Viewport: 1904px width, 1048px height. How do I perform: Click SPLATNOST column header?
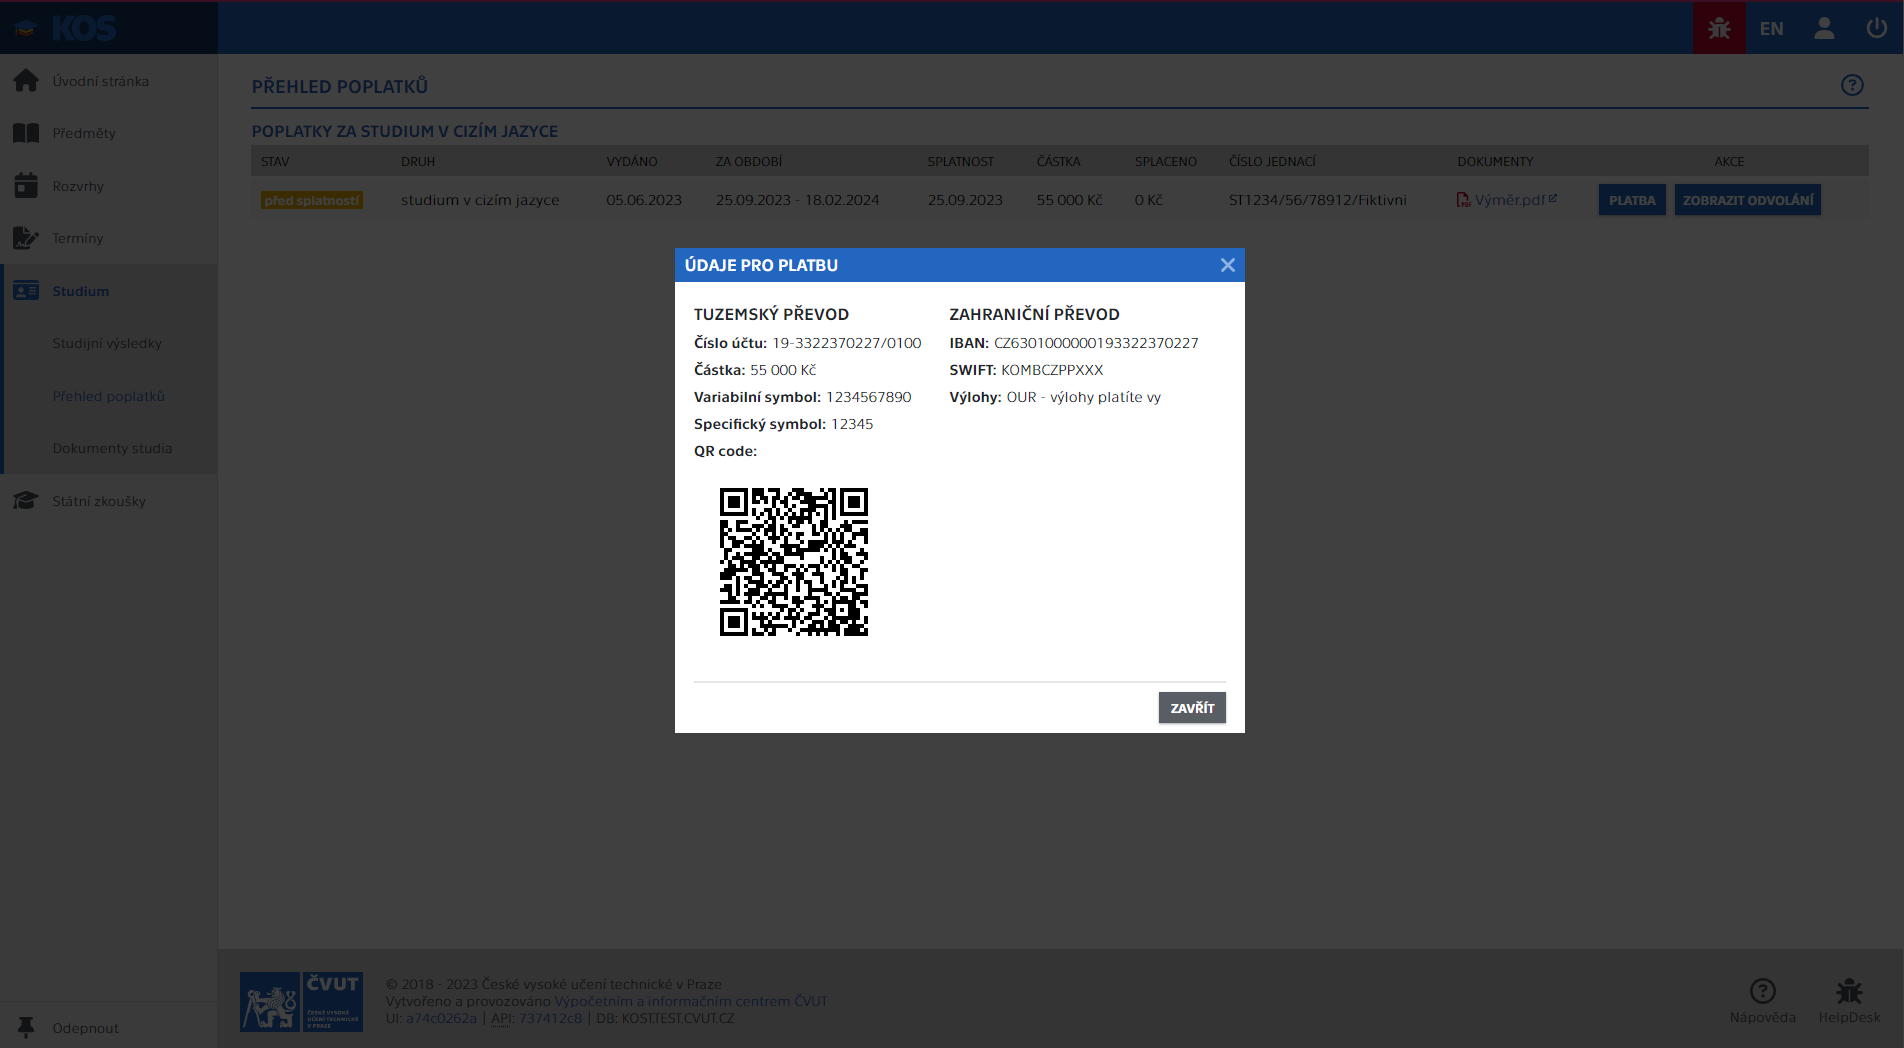(960, 161)
